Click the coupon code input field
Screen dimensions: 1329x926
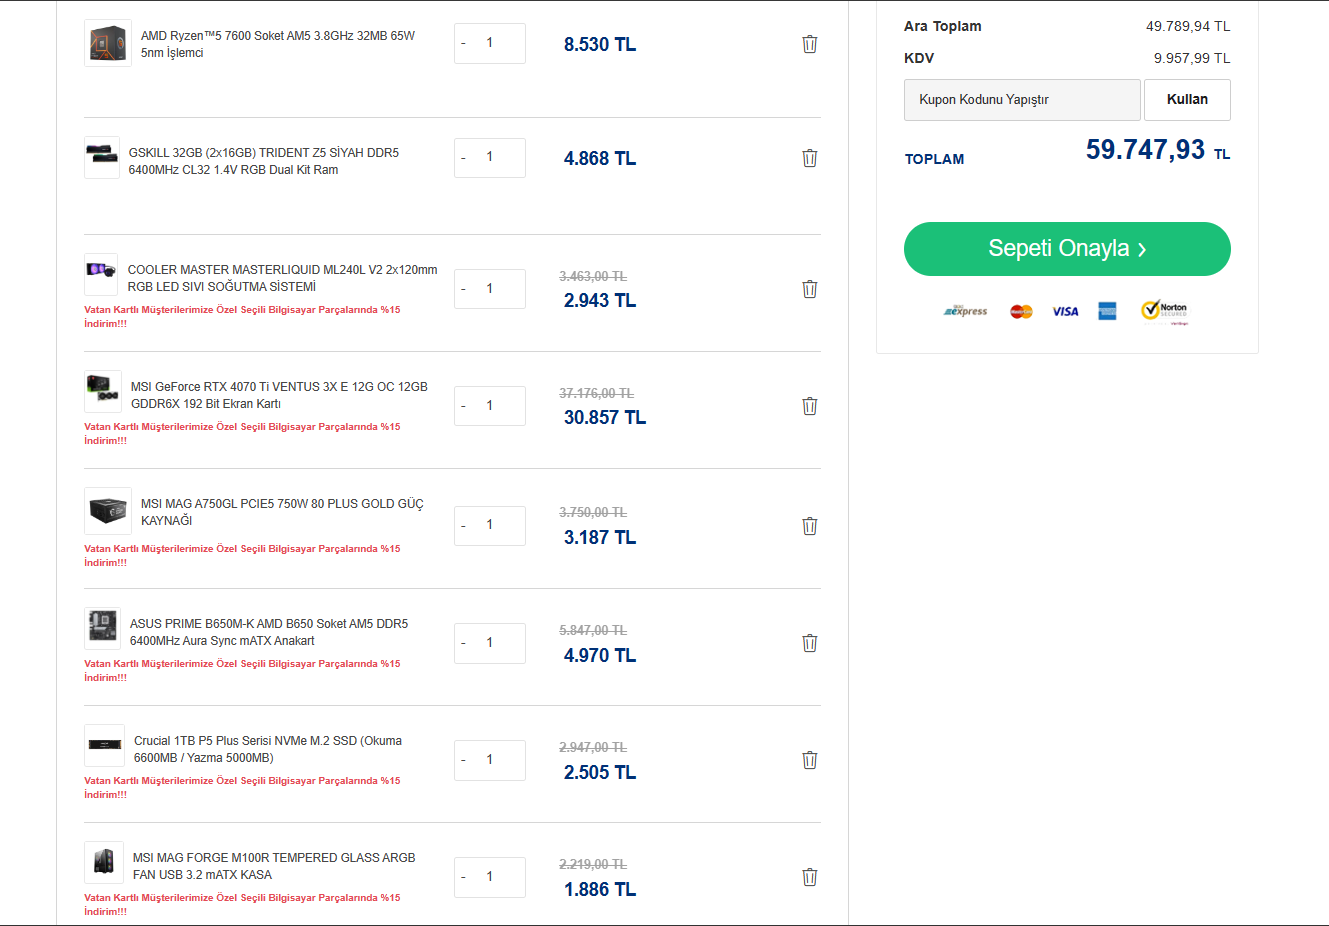(x=1021, y=100)
